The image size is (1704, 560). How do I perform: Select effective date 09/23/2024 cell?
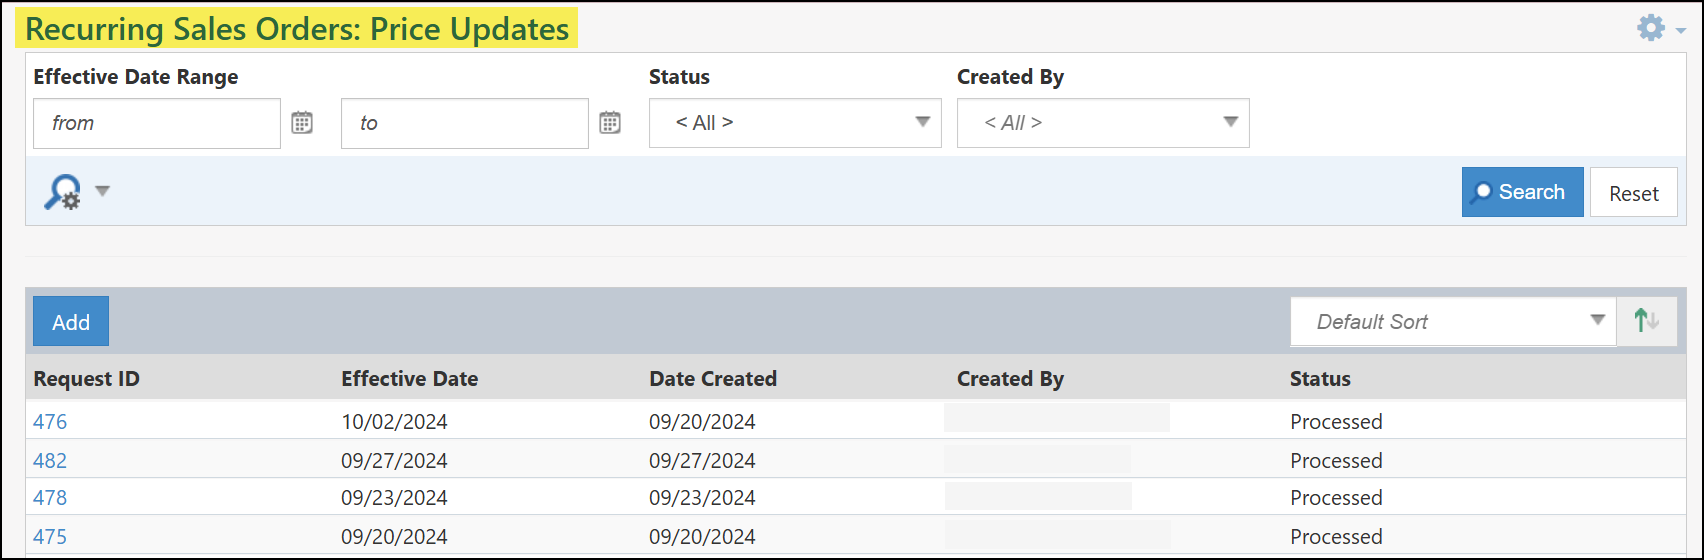395,498
